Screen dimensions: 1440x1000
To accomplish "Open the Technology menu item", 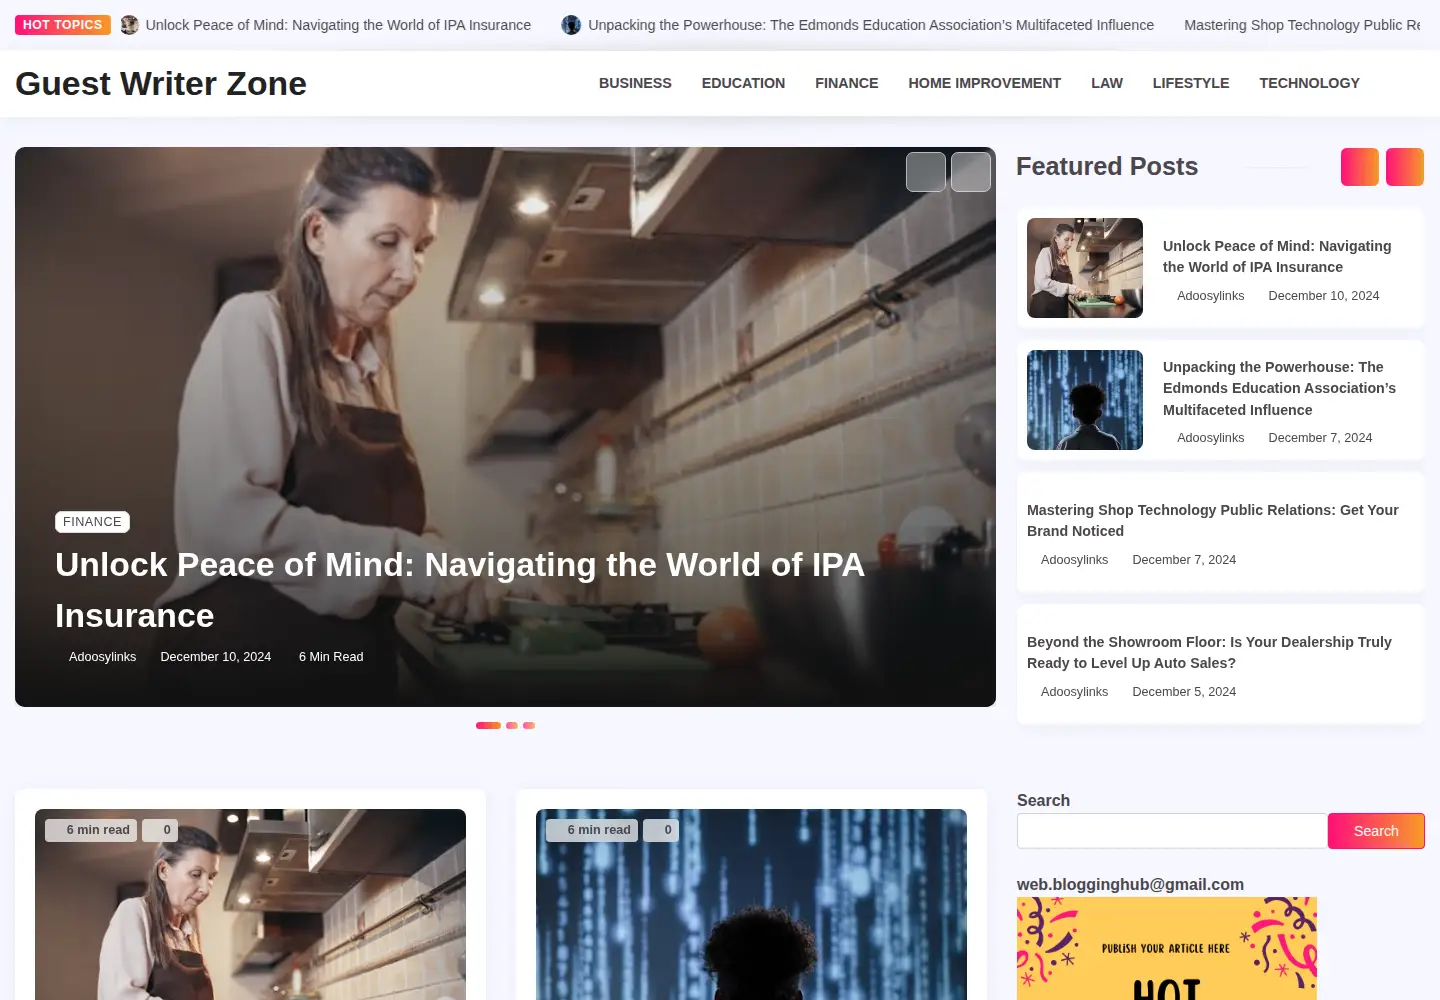I will tap(1309, 83).
